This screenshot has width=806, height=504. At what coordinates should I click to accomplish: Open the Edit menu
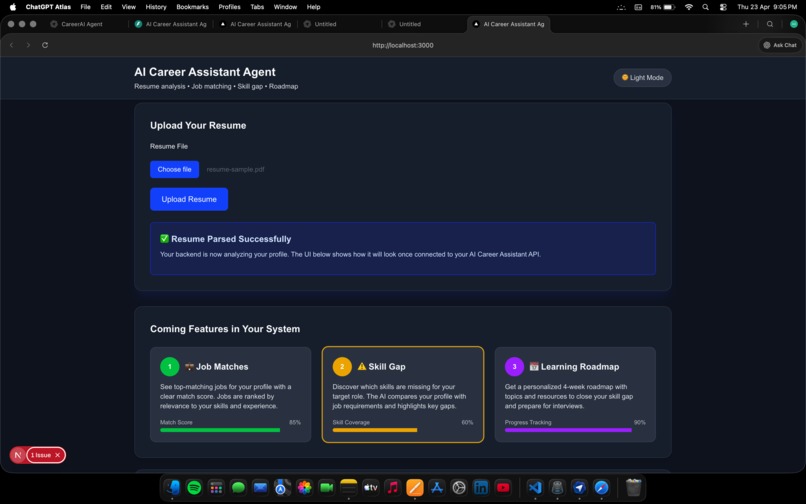click(x=106, y=7)
